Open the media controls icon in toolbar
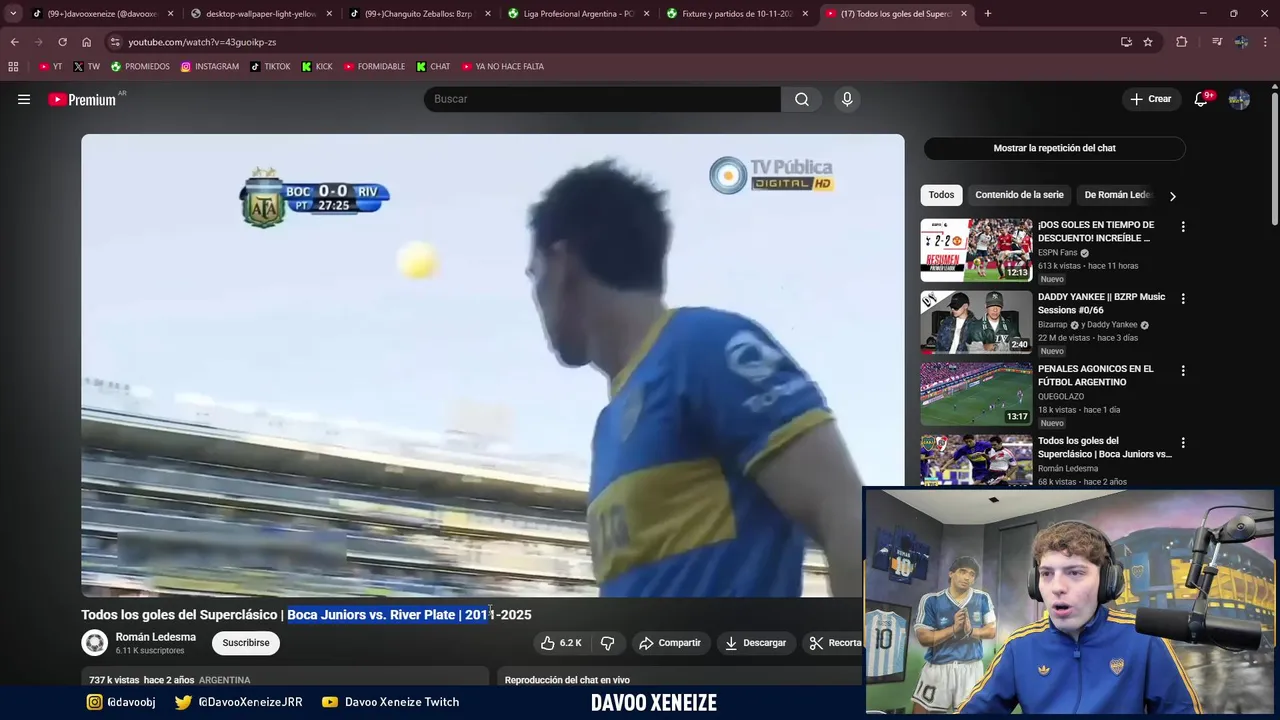 point(1216,42)
